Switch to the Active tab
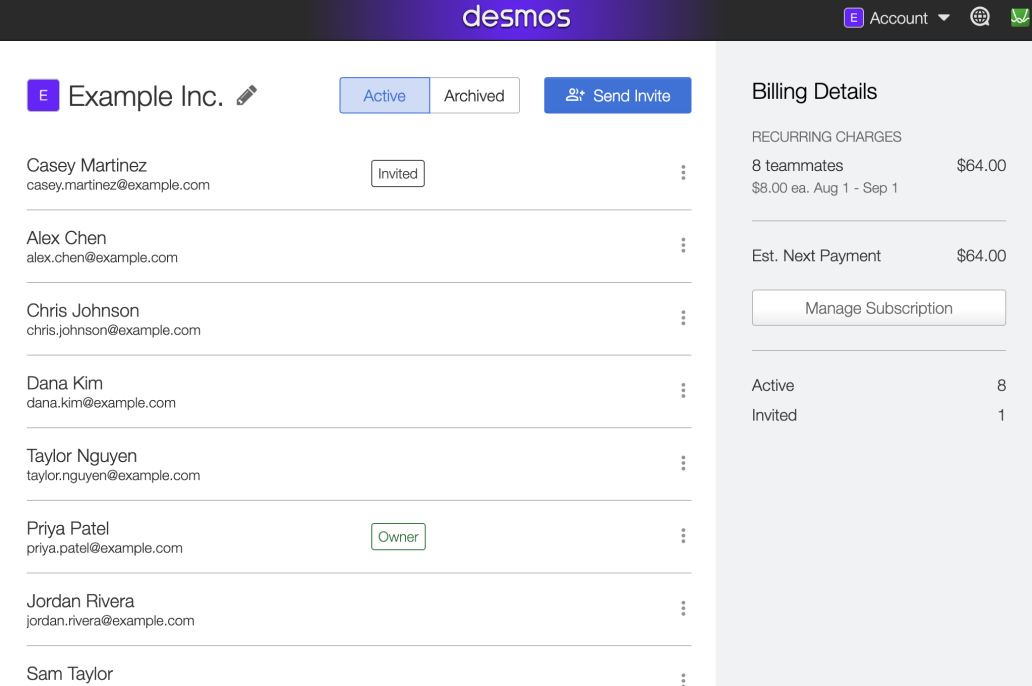1032x686 pixels. (x=384, y=95)
